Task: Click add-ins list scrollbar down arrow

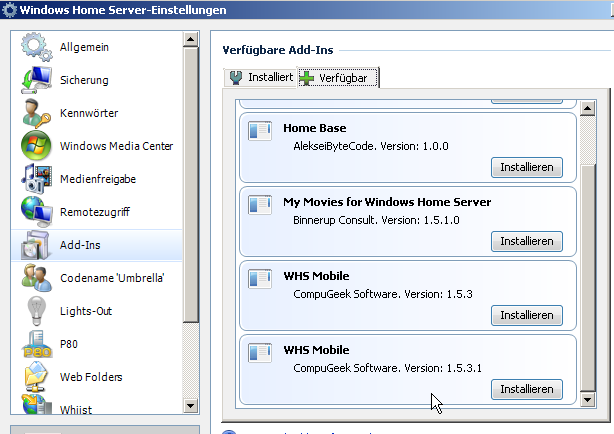Action: tap(588, 400)
